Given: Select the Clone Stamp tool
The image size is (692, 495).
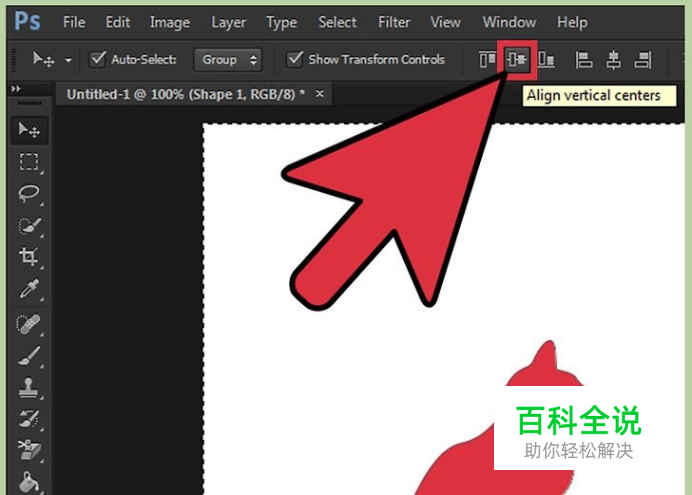Looking at the screenshot, I should pos(29,387).
